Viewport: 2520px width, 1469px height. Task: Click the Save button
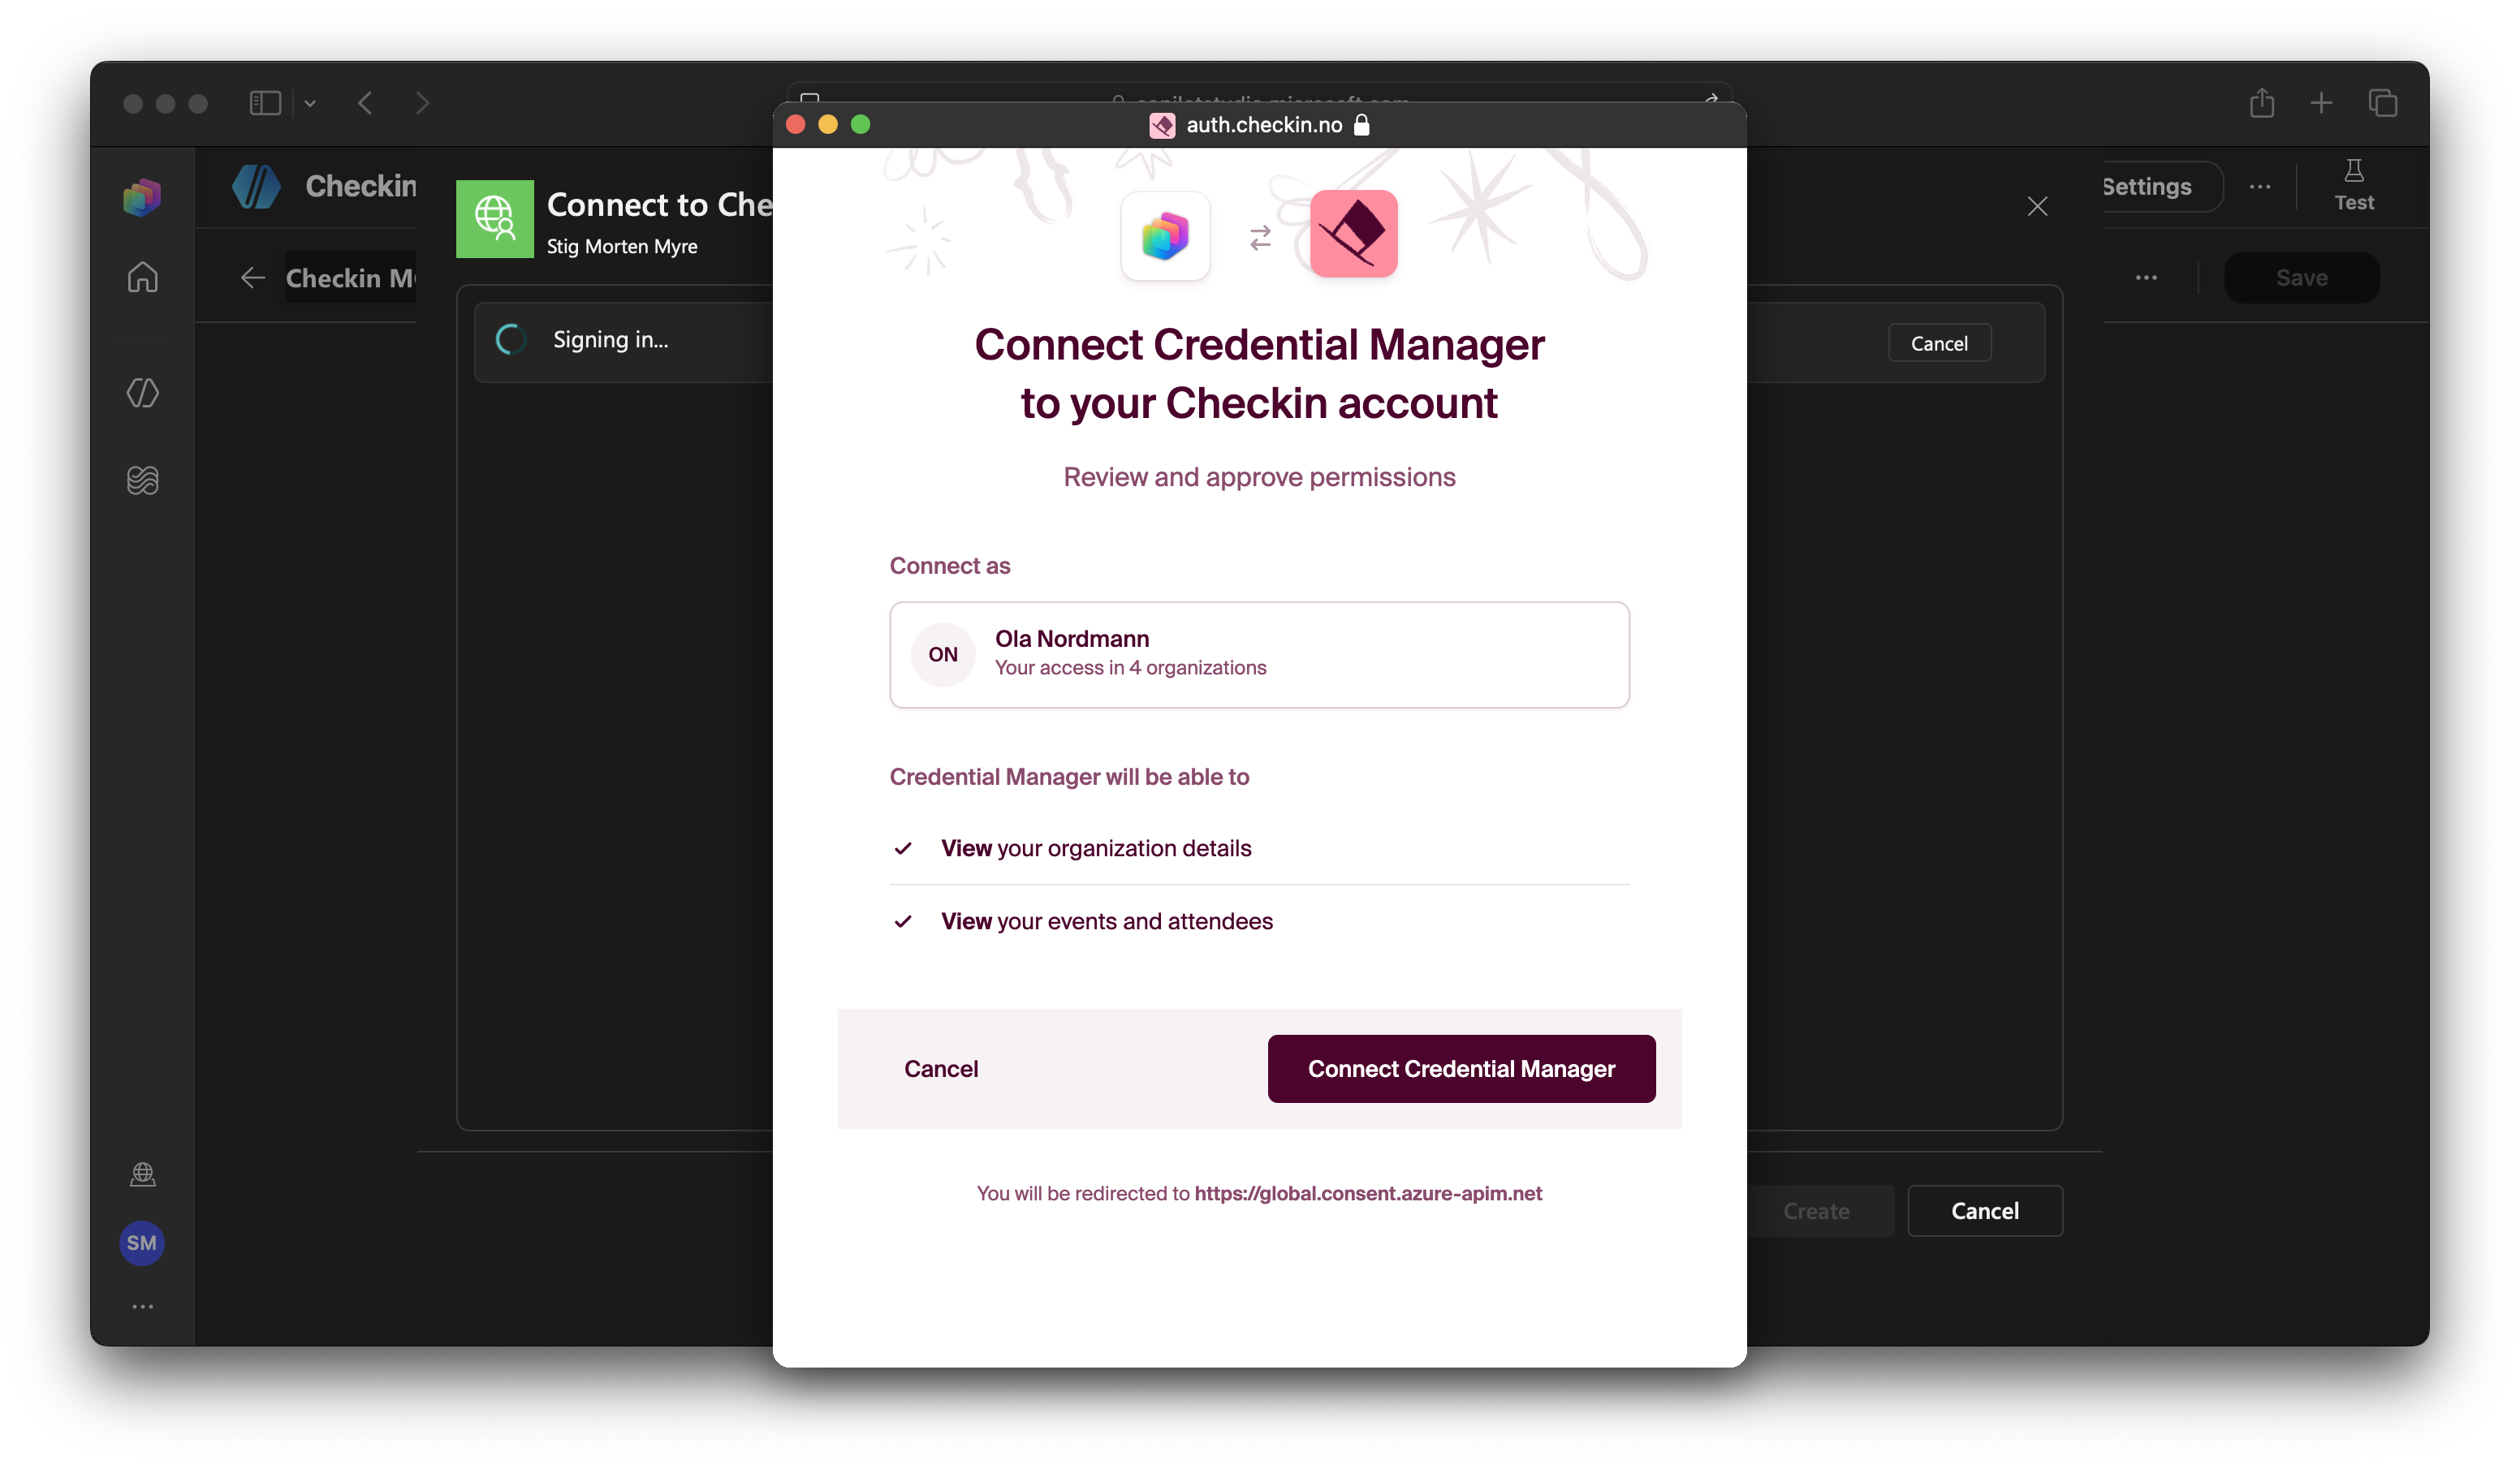point(2301,278)
